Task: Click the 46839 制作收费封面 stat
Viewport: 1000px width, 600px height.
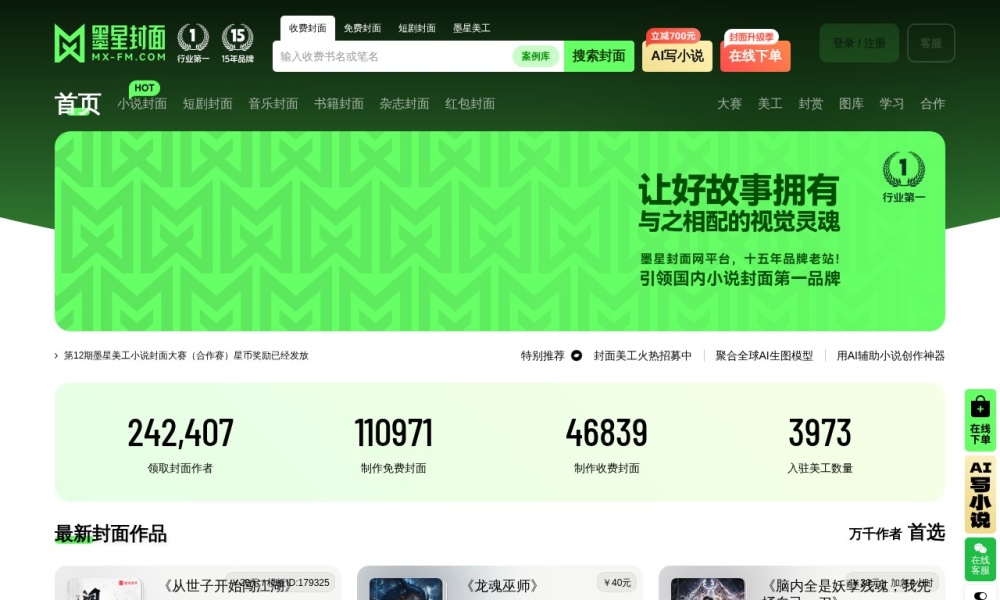Action: tap(607, 444)
